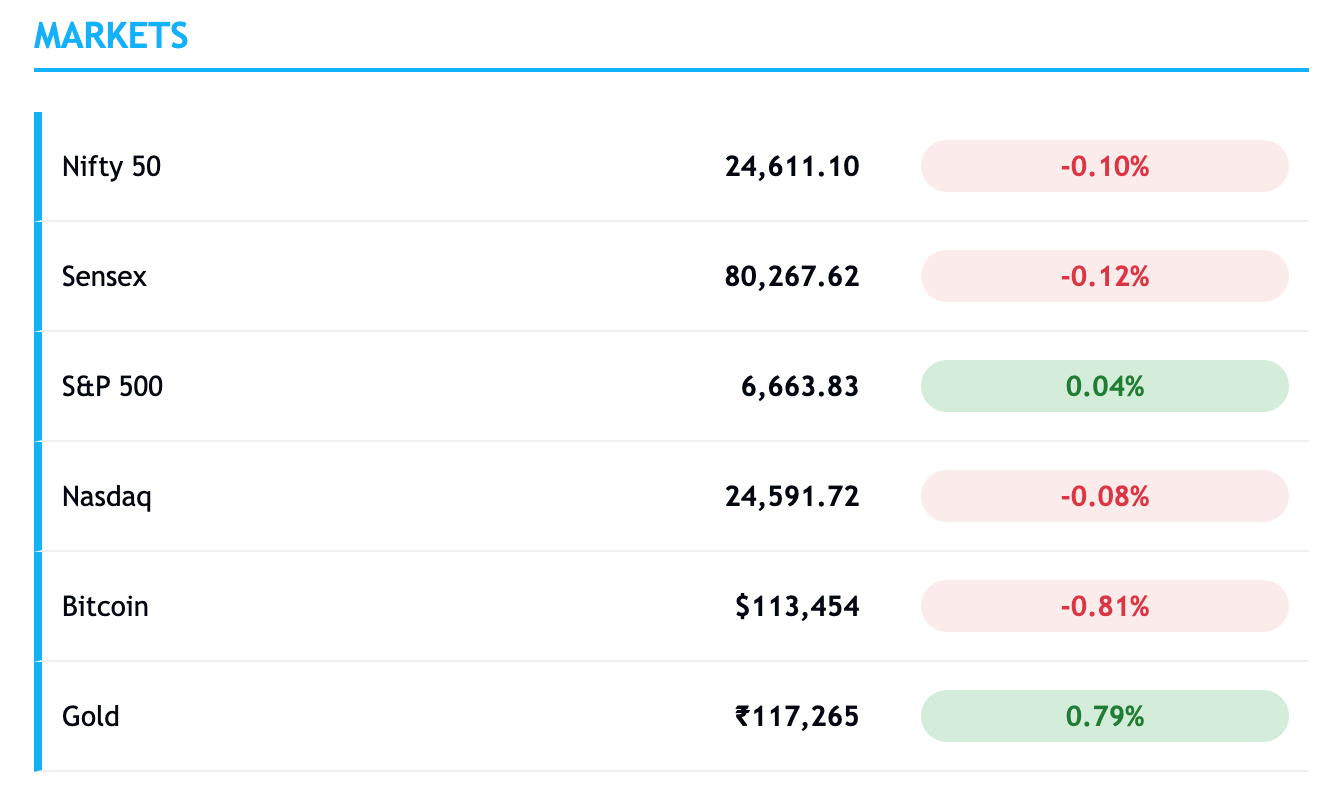Click the Sensex value 80,267.62
The image size is (1344, 796).
(x=792, y=276)
